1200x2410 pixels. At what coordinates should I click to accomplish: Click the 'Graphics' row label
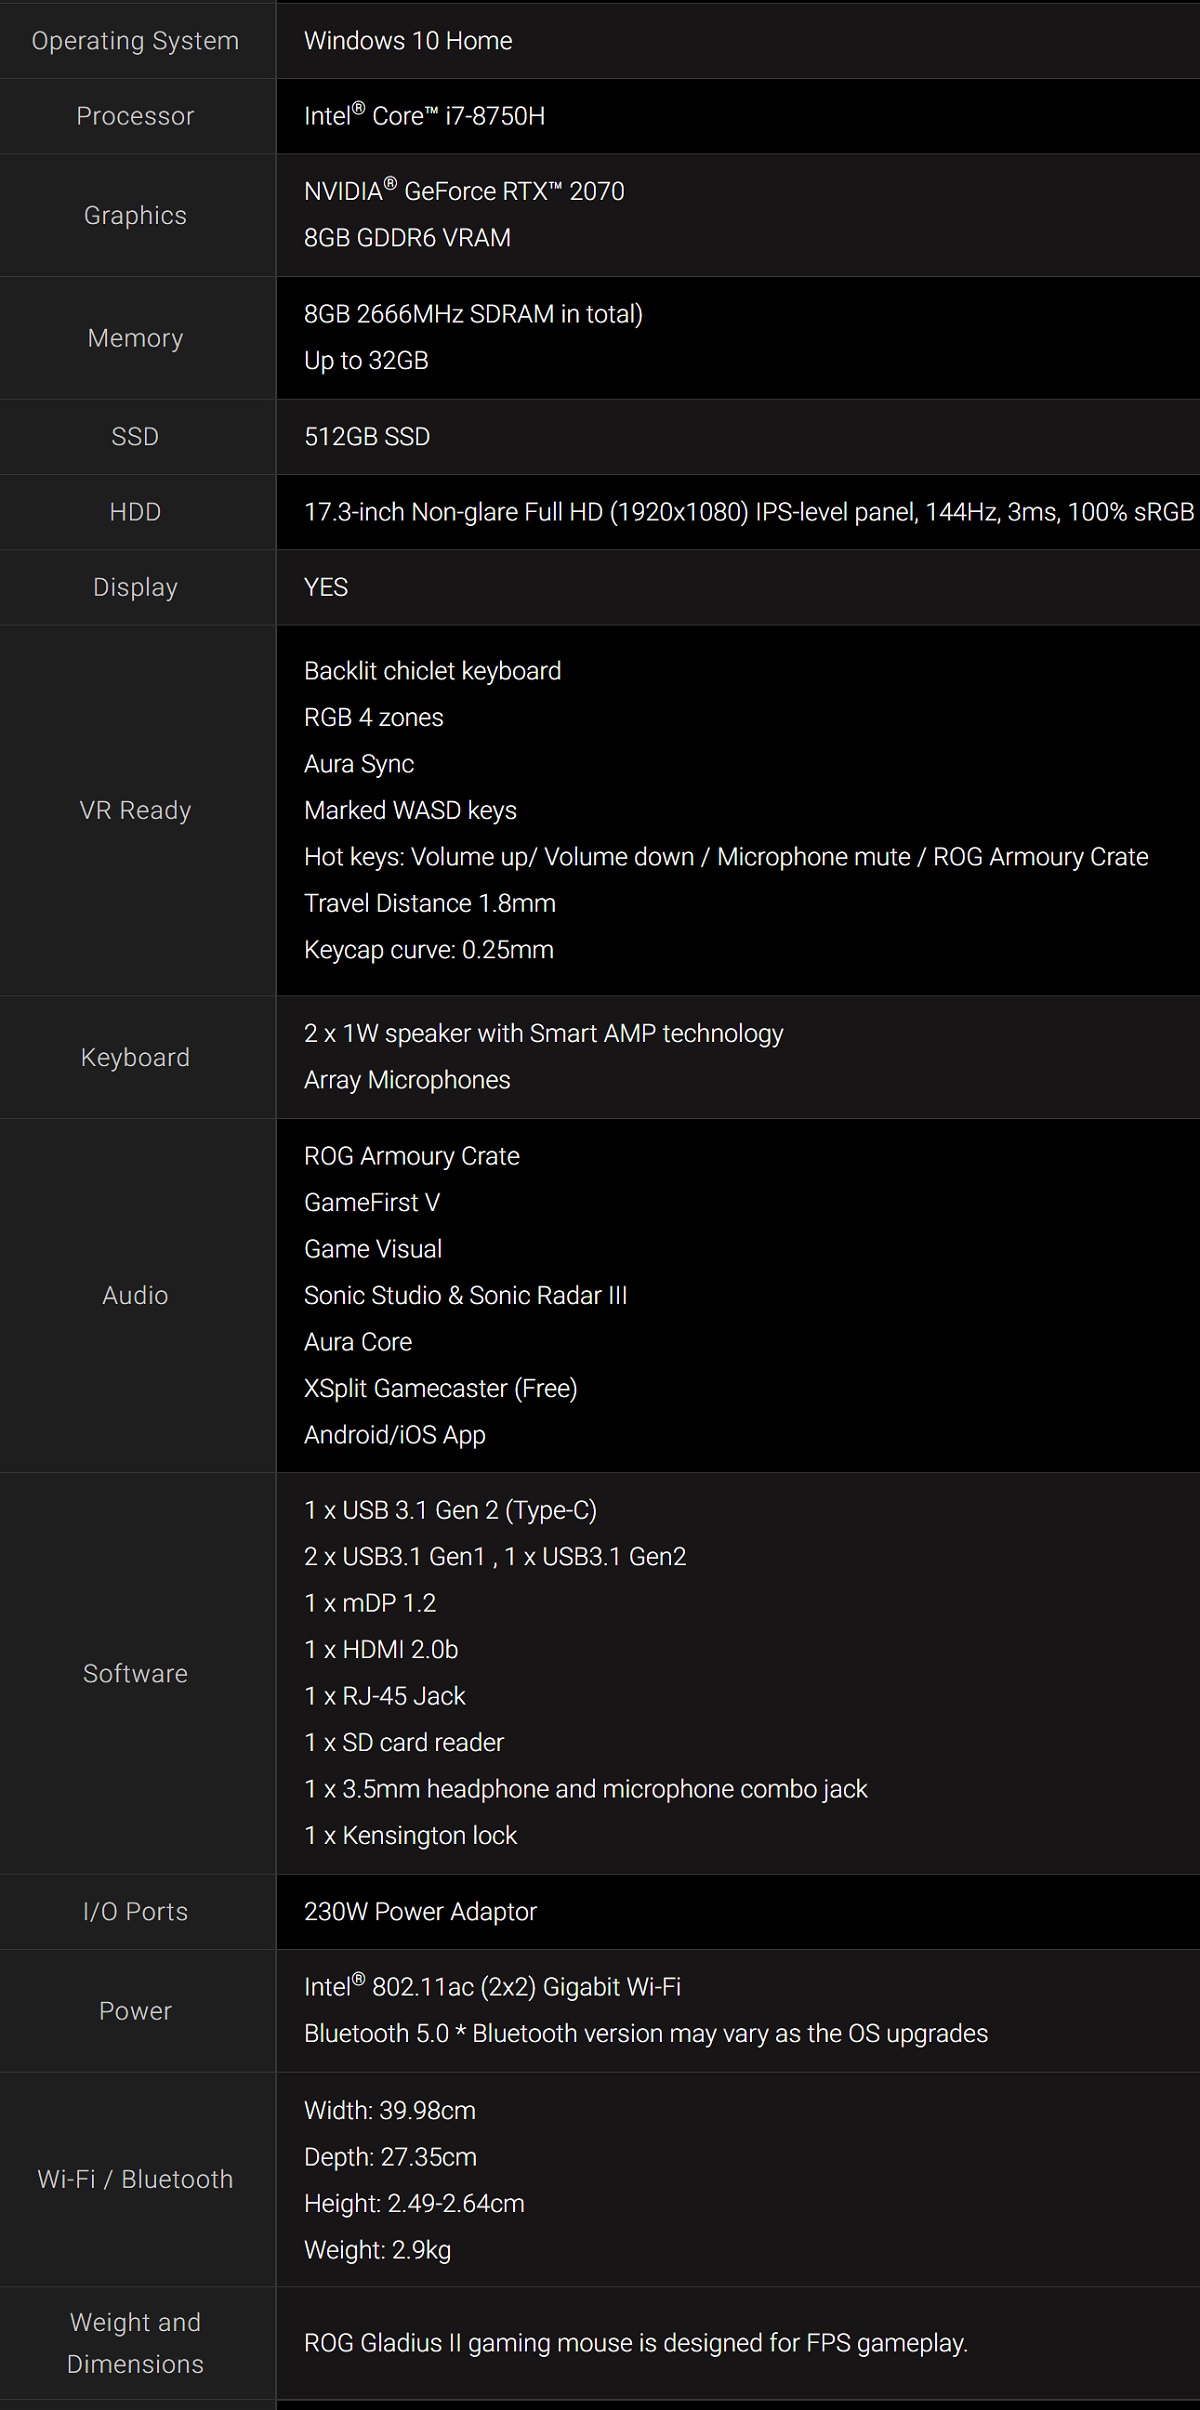coord(135,215)
